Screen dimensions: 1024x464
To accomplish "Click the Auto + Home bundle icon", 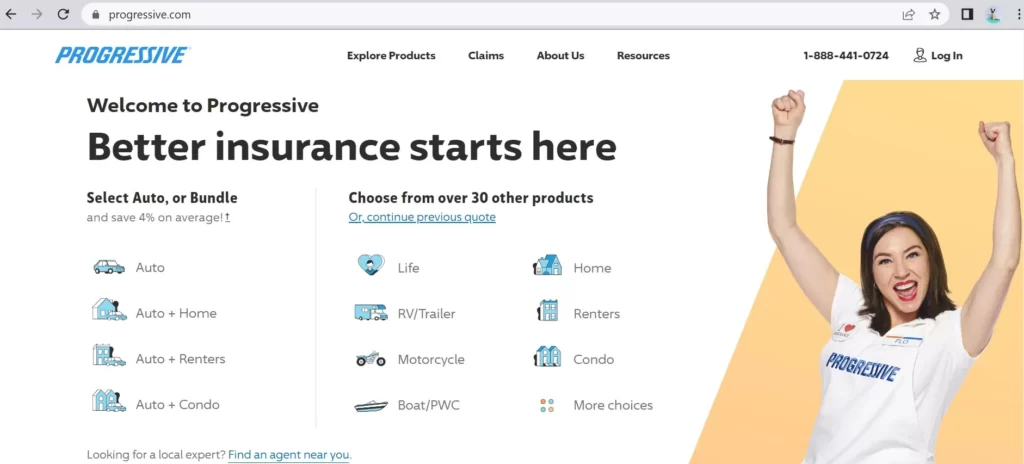I will [109, 310].
